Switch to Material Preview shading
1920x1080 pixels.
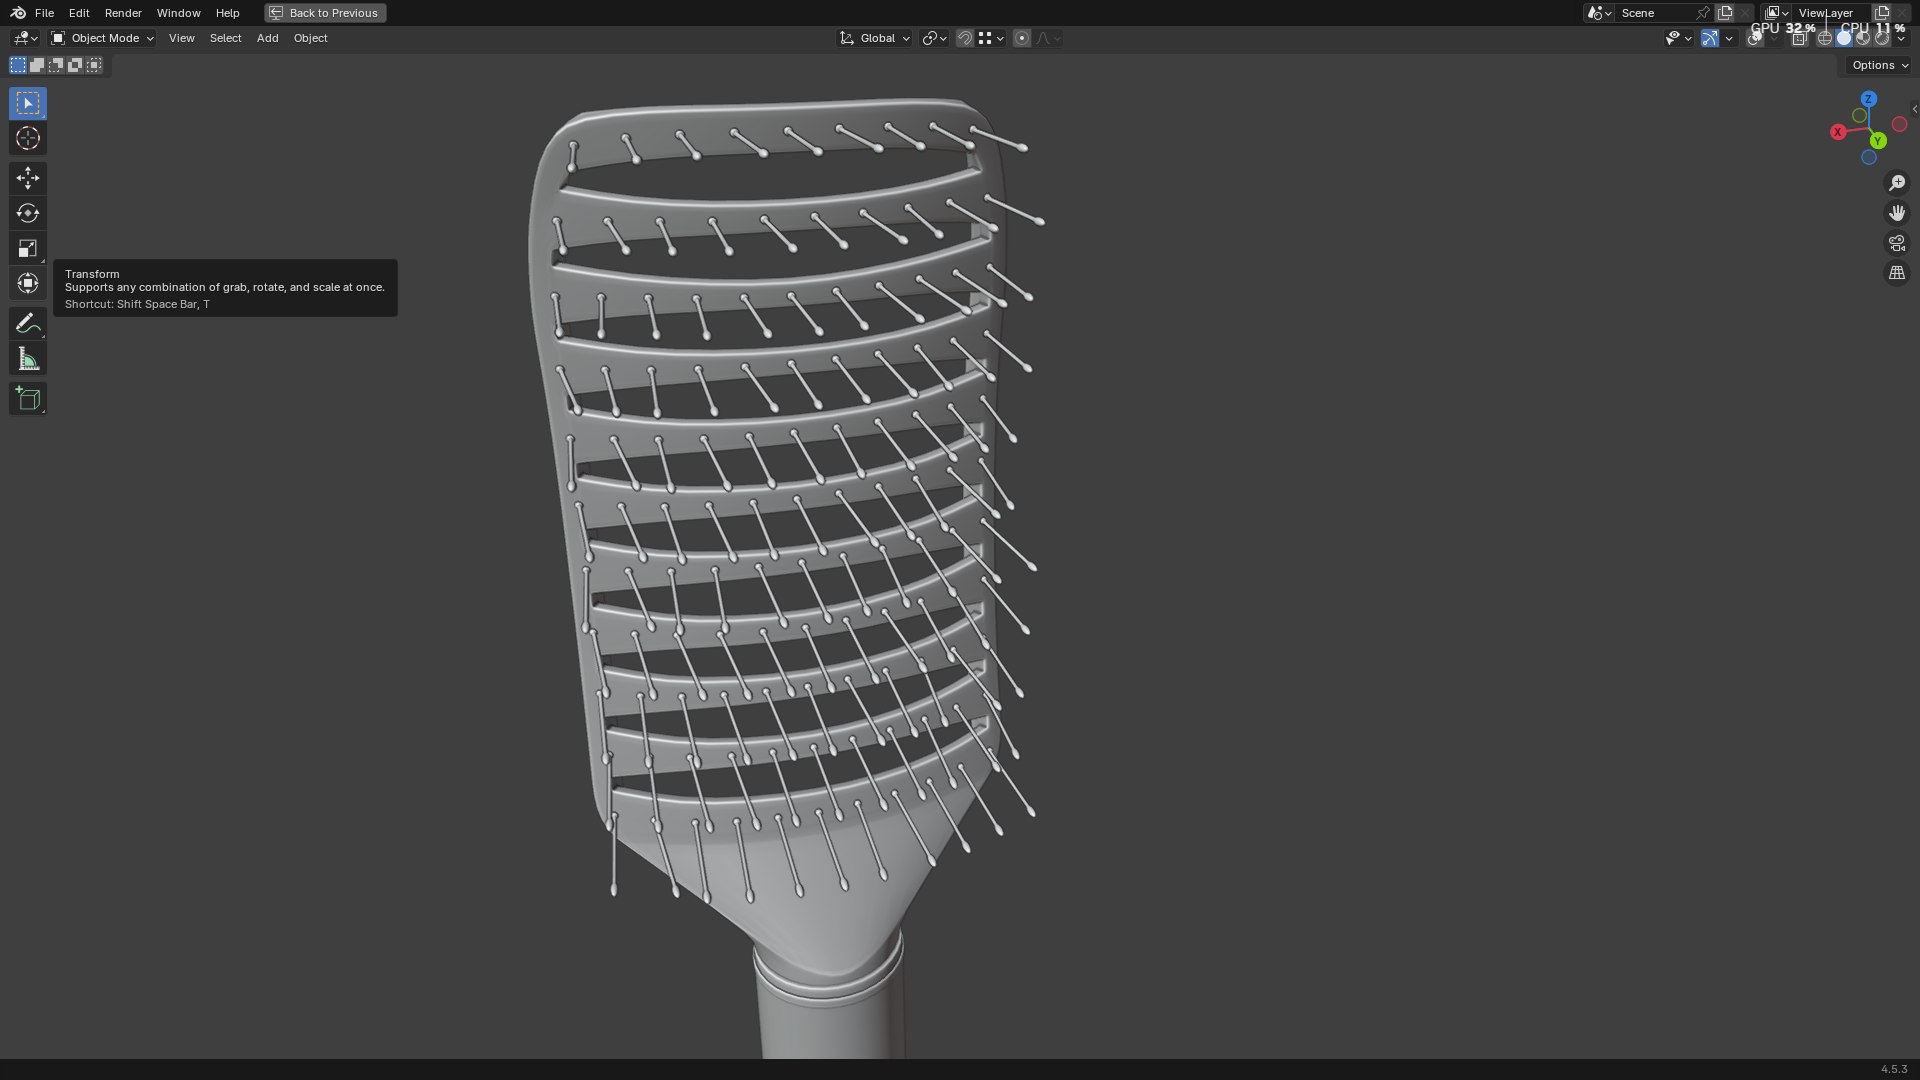[x=1863, y=38]
